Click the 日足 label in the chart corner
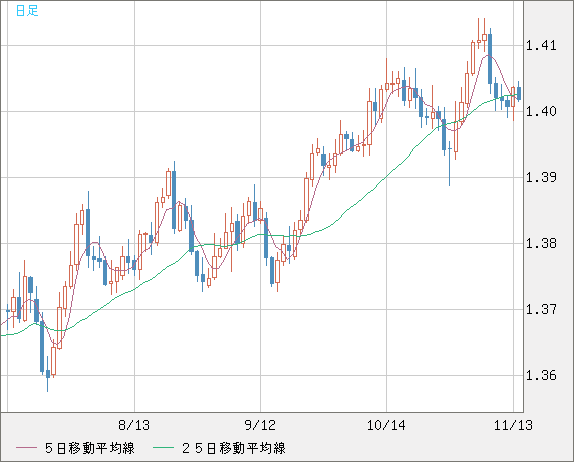This screenshot has height=462, width=574. tap(27, 11)
